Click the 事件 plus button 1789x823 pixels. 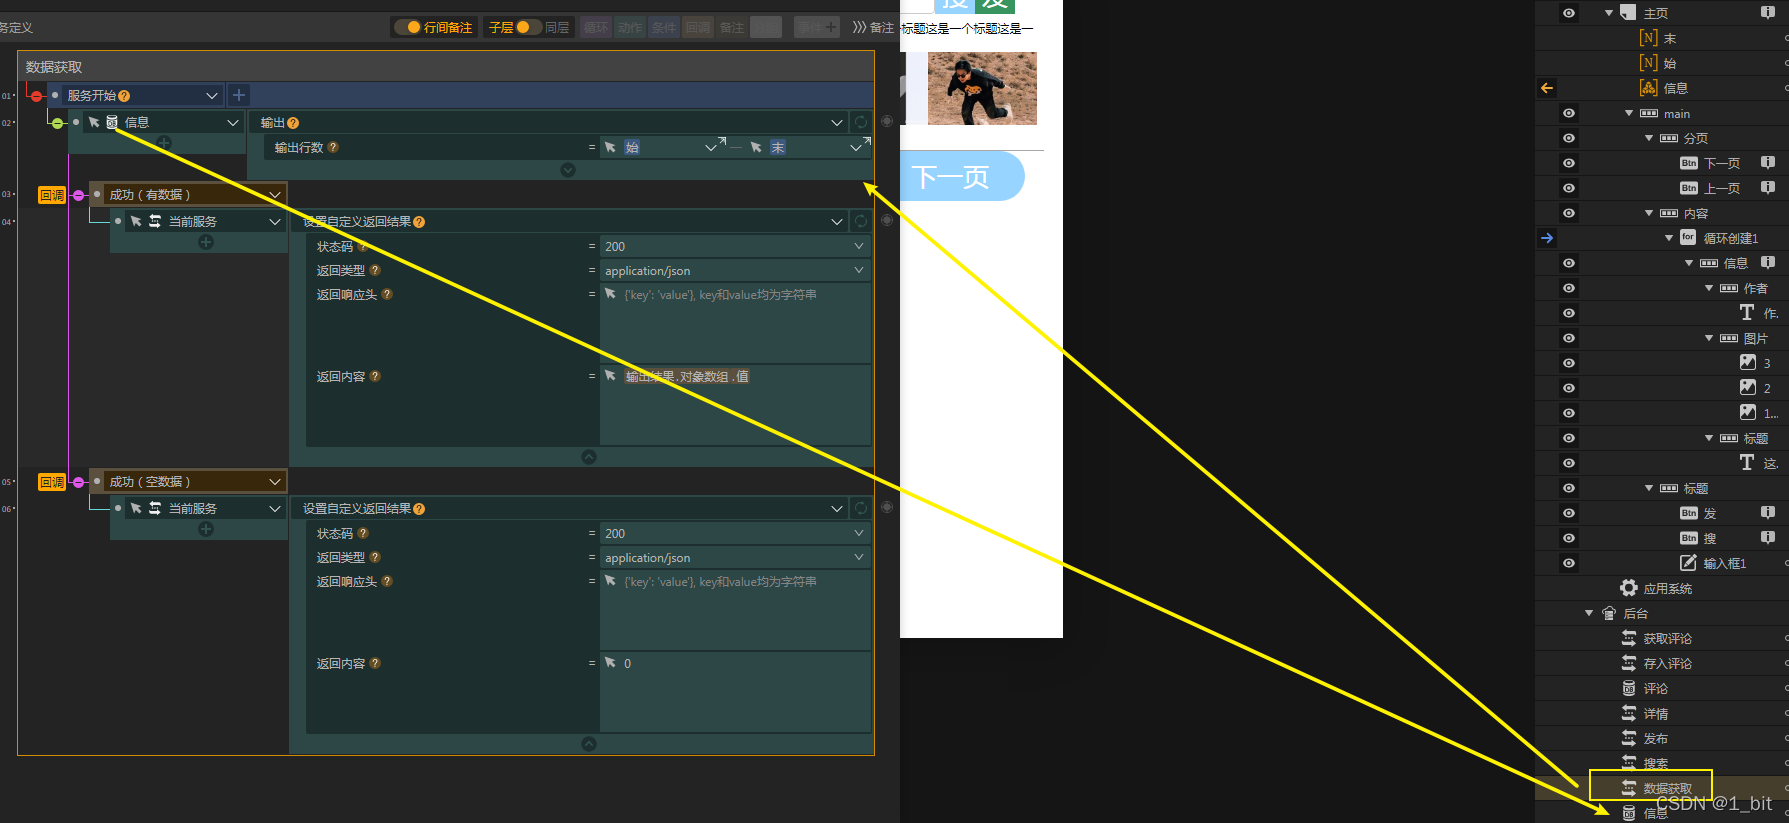point(818,27)
